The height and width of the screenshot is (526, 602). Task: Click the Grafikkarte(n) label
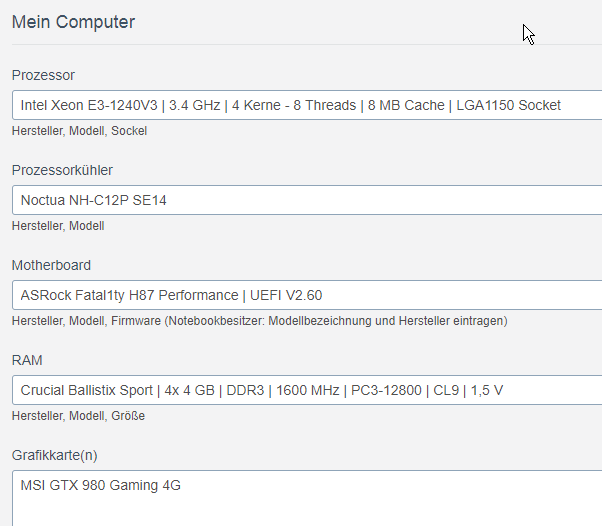pos(55,455)
